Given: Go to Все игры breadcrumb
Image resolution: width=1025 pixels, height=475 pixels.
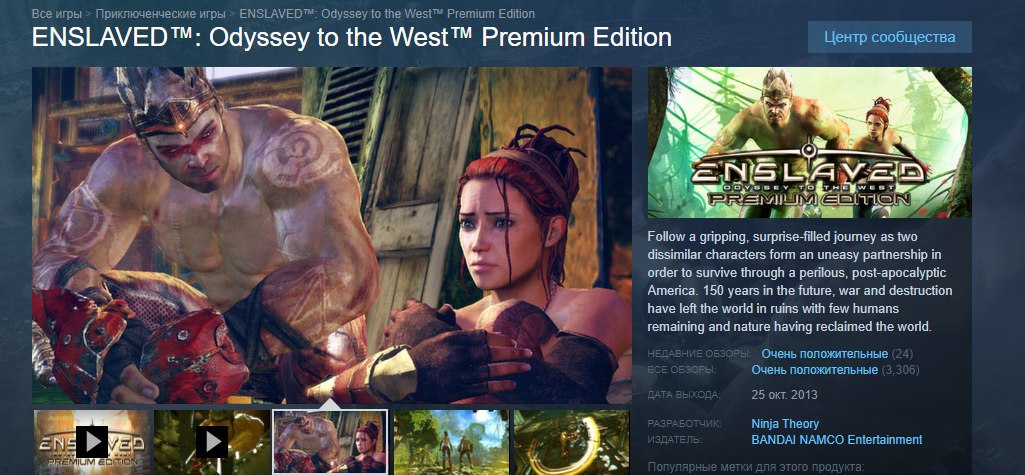Looking at the screenshot, I should click(x=57, y=14).
